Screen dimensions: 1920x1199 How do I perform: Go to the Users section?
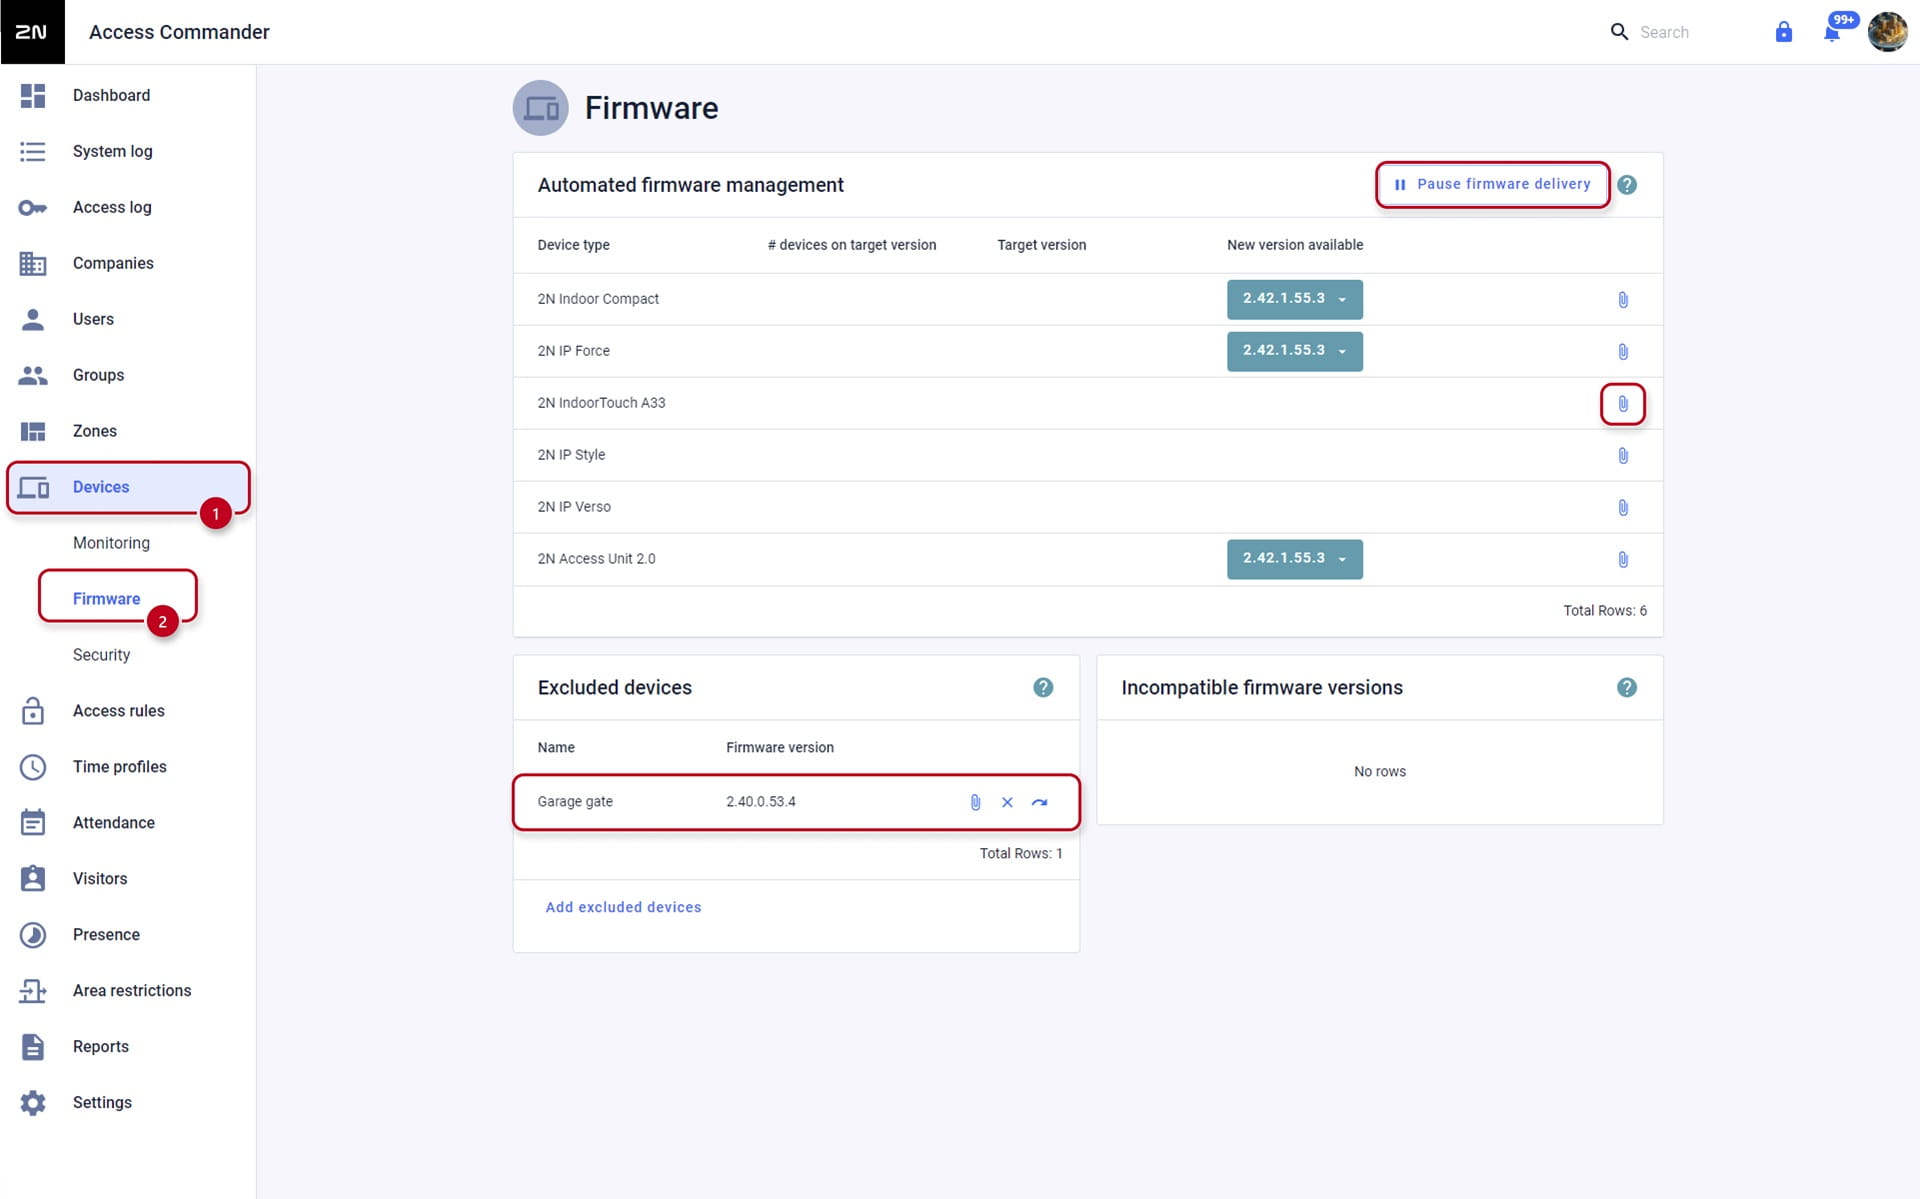(93, 319)
